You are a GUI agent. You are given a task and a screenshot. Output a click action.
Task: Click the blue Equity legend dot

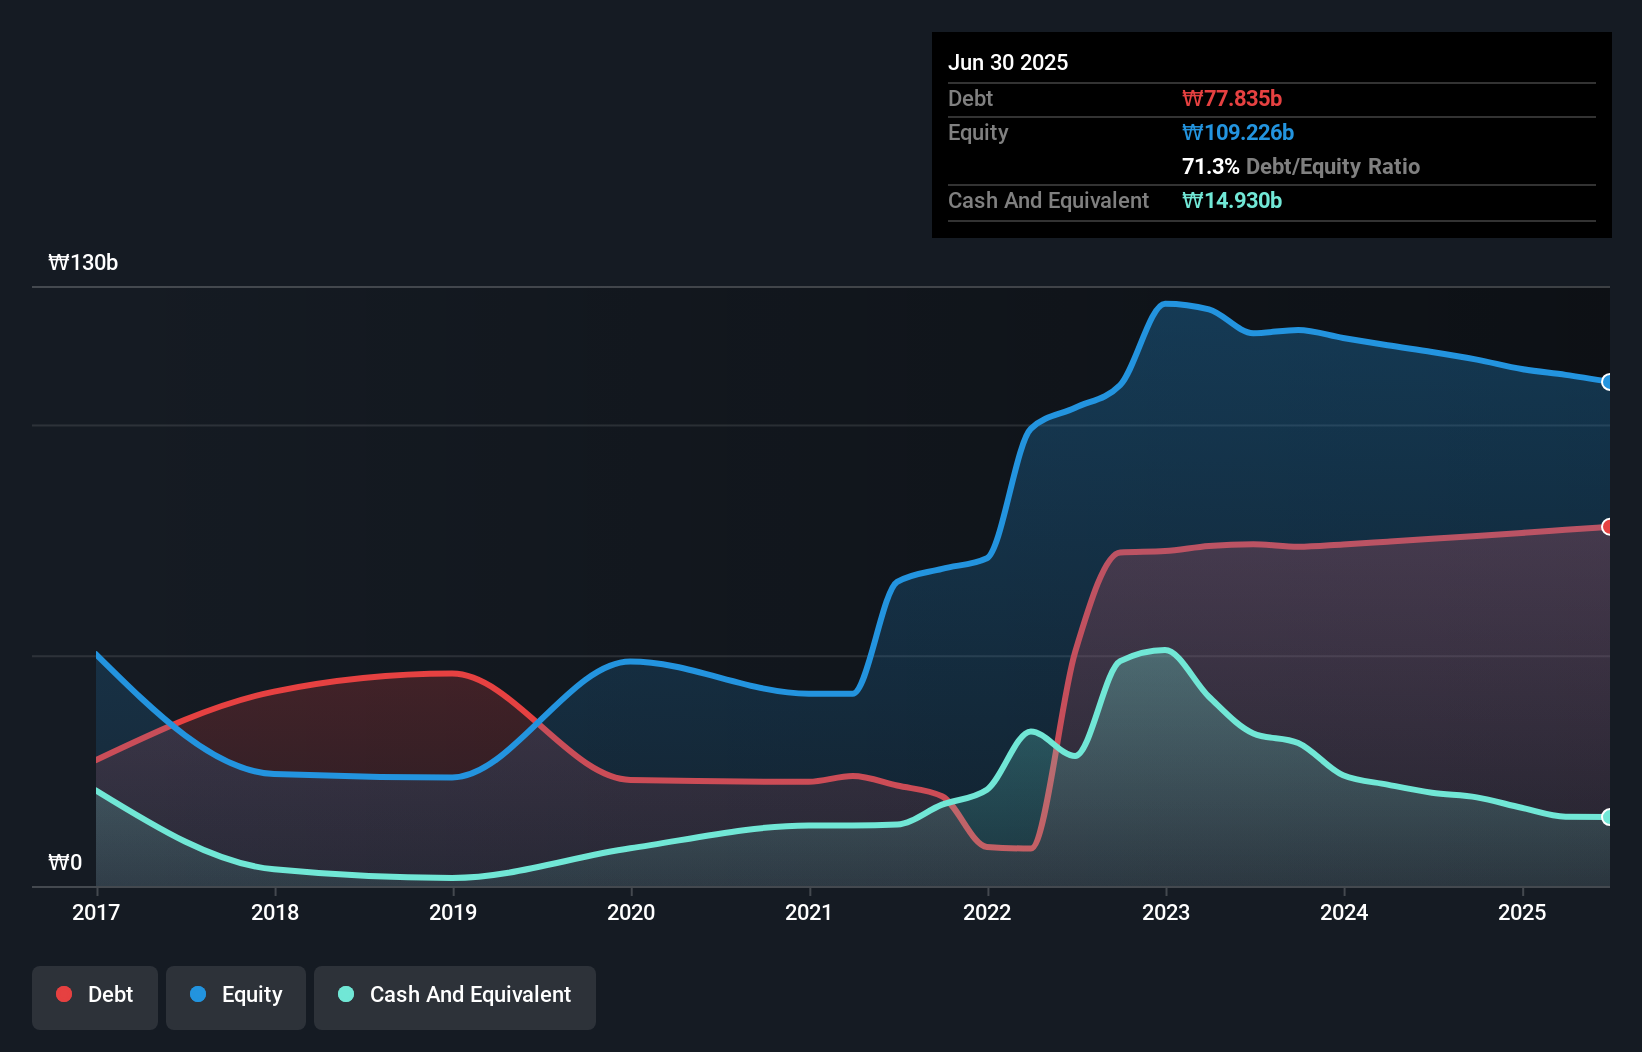tap(196, 994)
